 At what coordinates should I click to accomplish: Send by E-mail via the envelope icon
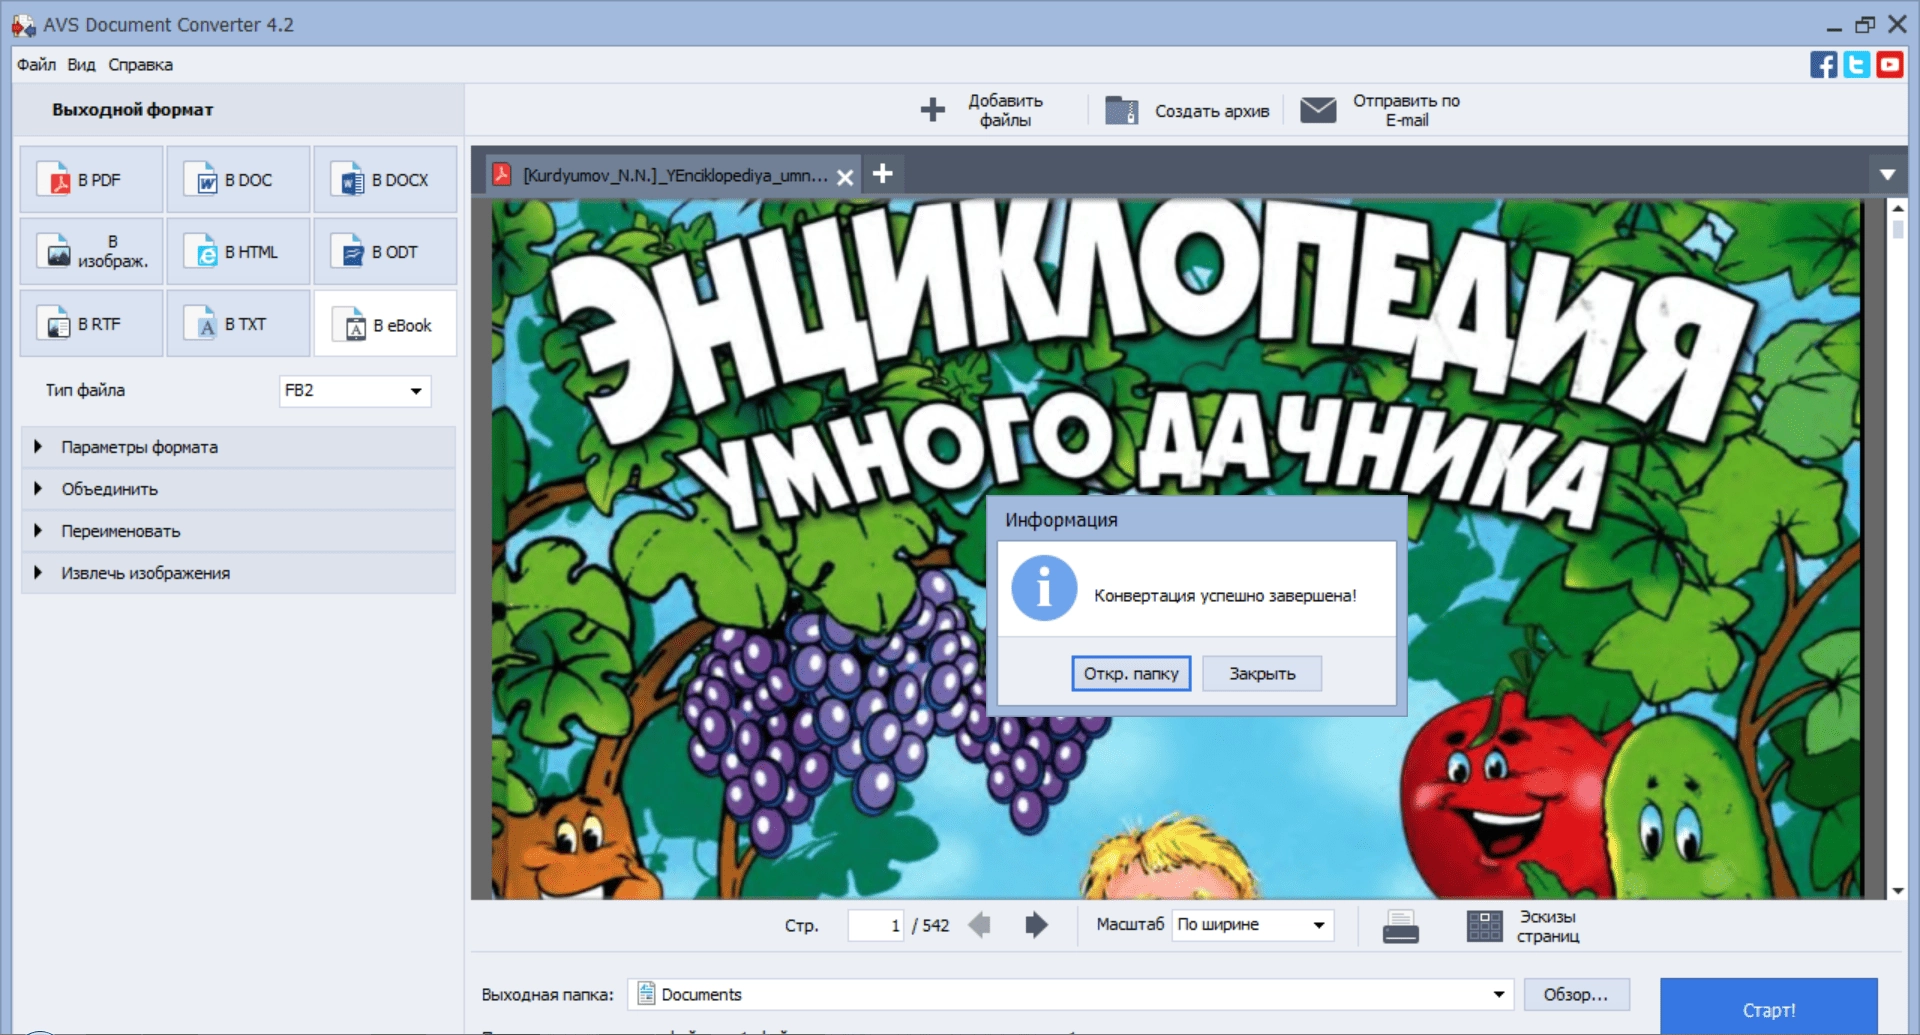[x=1318, y=110]
